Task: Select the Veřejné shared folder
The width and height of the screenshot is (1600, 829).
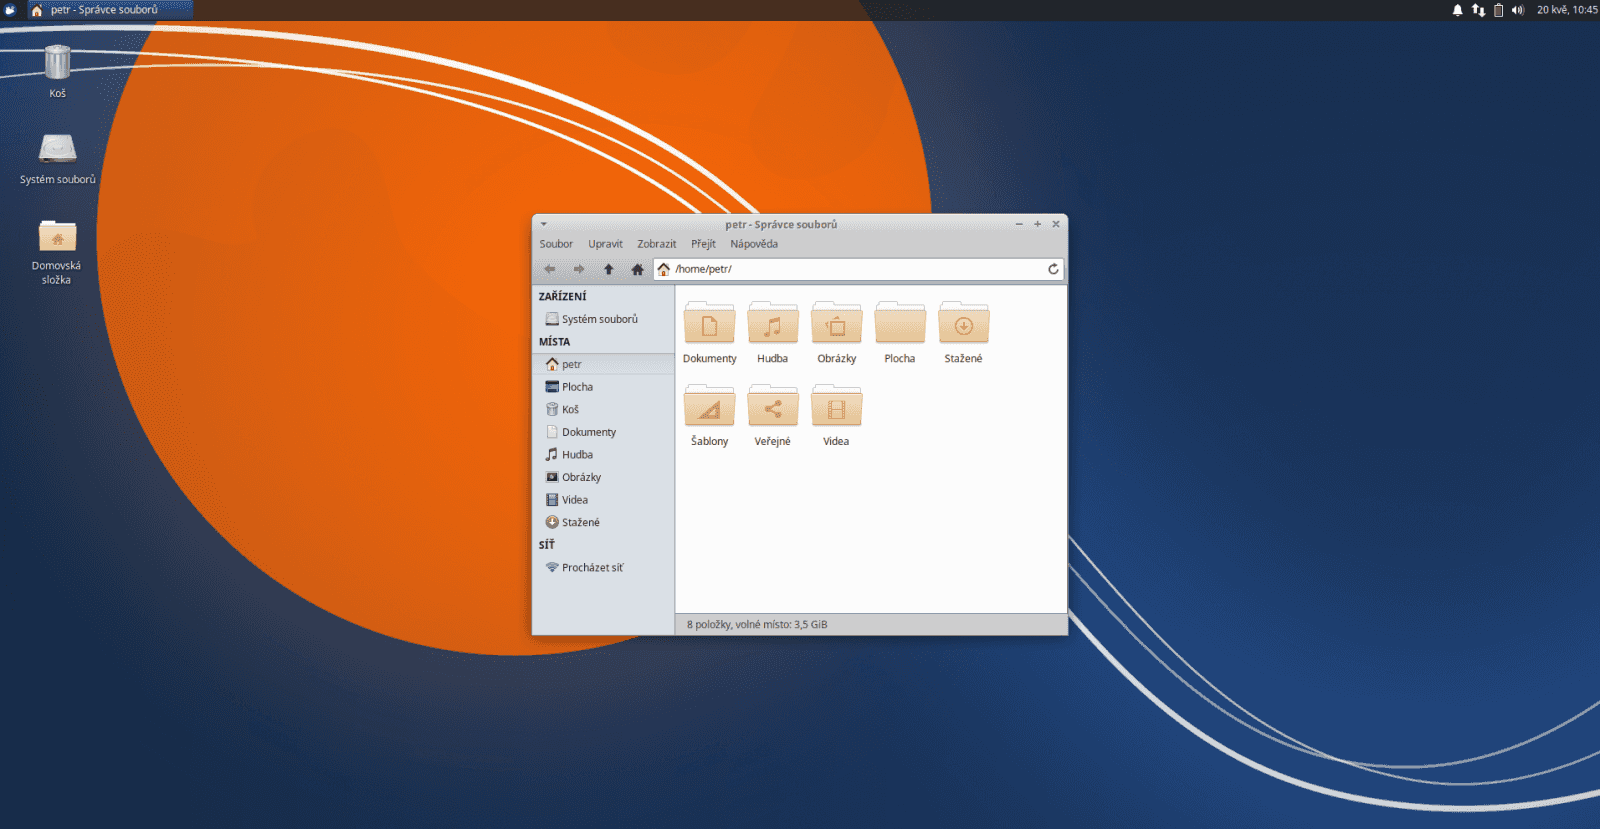Action: [x=772, y=409]
